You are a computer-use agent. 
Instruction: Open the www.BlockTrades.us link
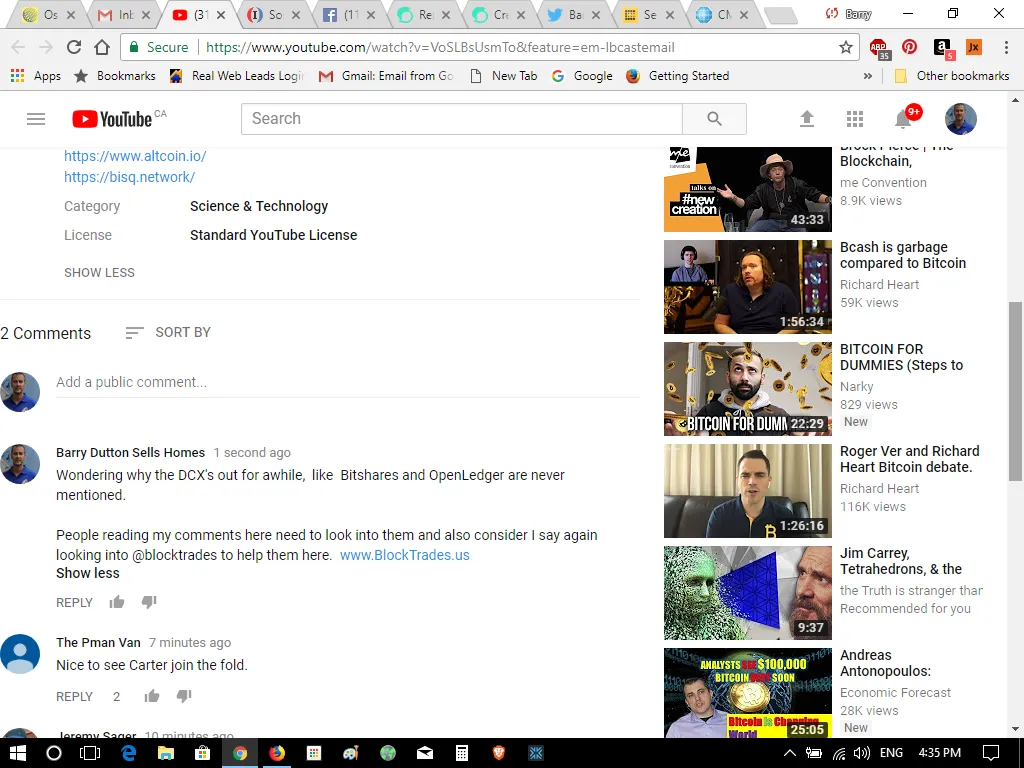pos(405,555)
